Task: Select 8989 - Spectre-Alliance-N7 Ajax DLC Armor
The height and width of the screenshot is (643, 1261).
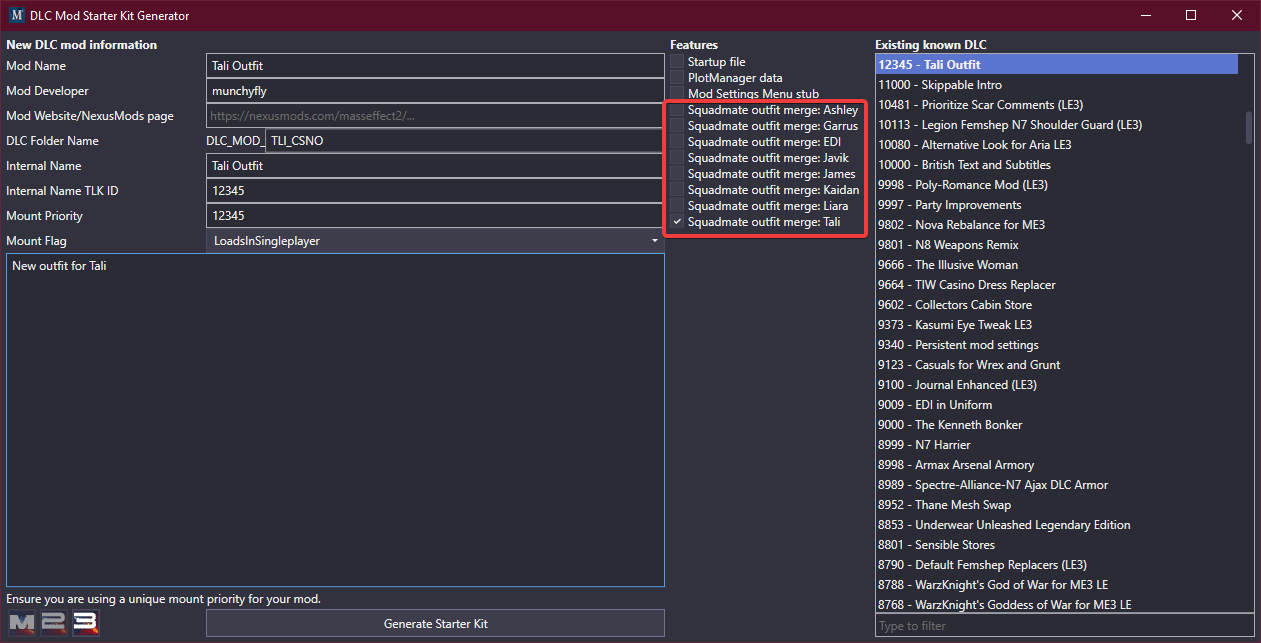Action: [x=1056, y=485]
